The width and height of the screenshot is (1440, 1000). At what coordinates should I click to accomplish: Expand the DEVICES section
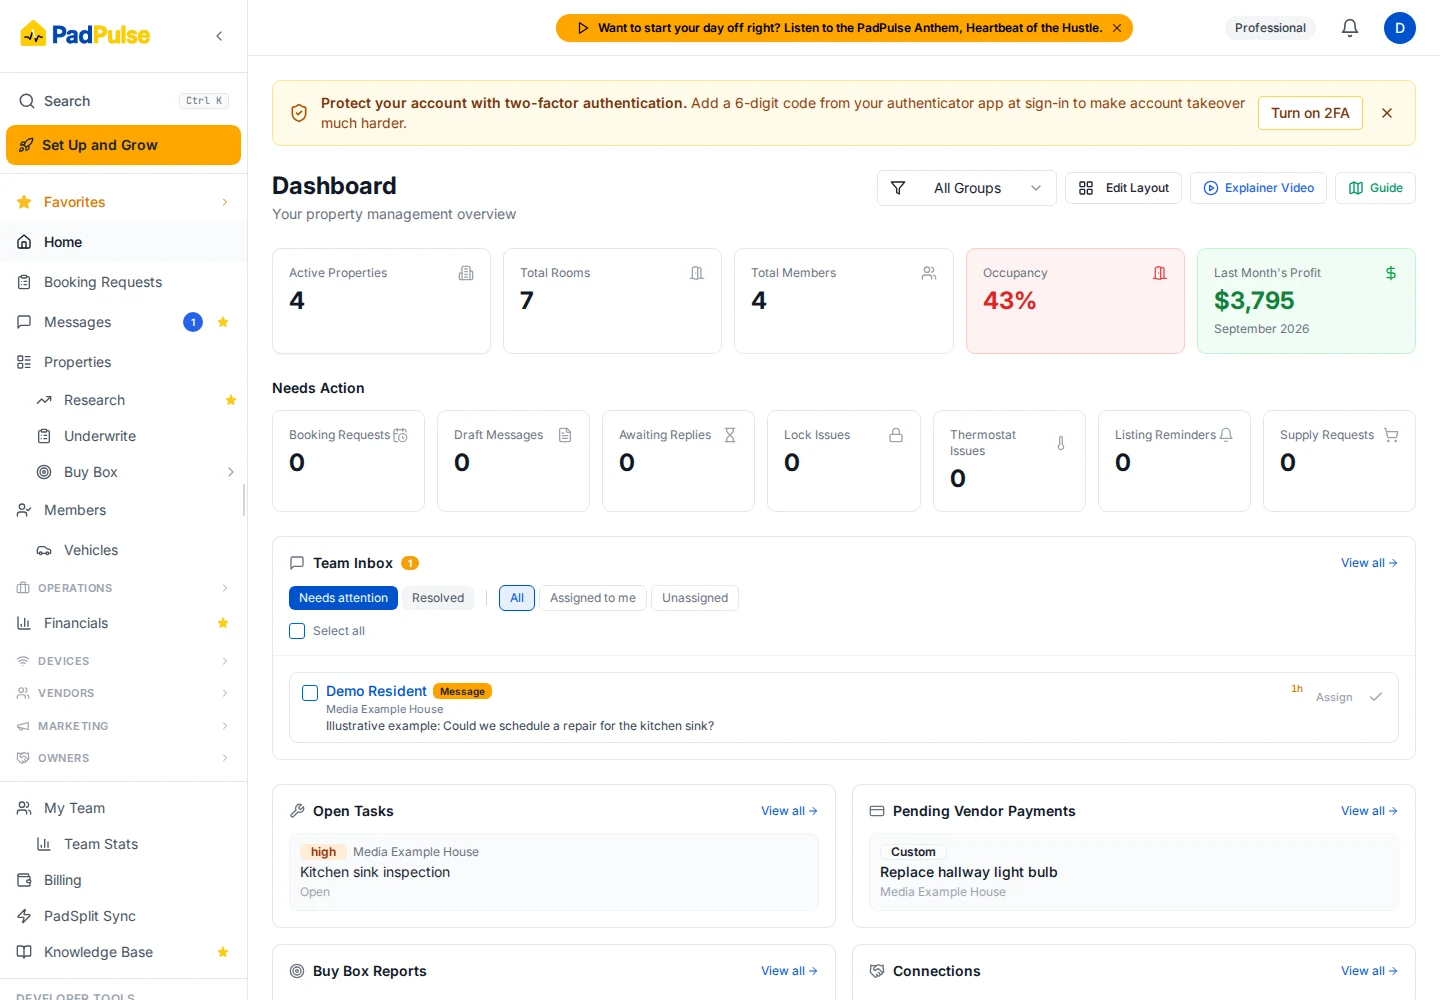point(224,661)
